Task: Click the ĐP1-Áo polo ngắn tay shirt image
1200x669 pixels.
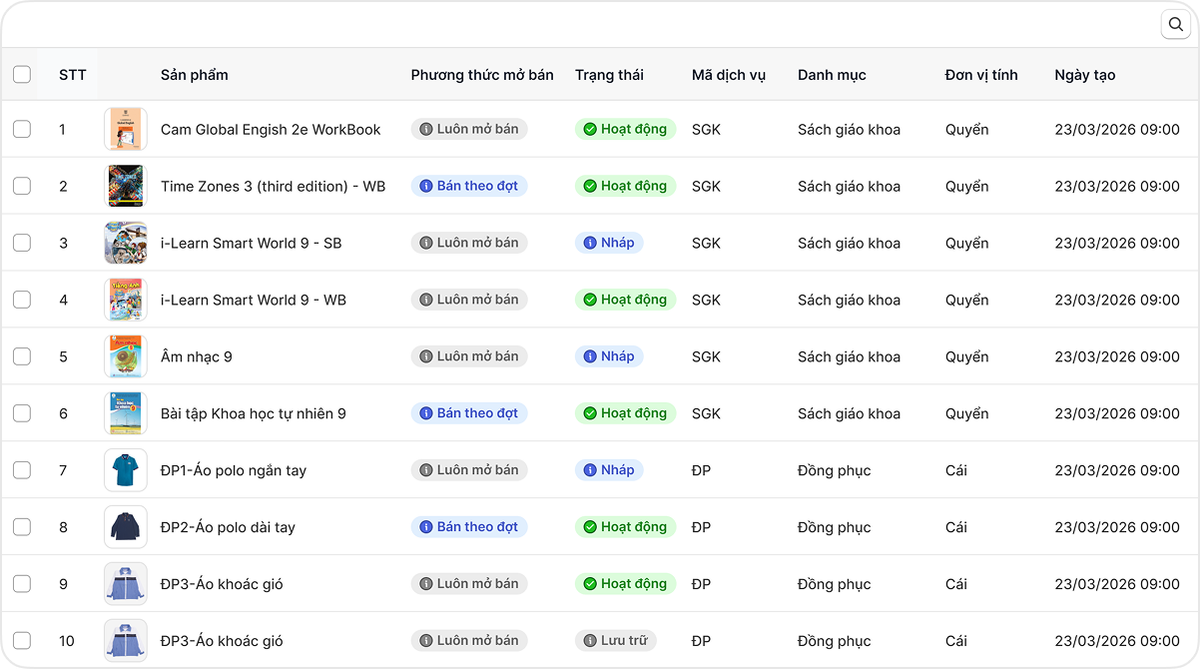Action: (x=126, y=470)
